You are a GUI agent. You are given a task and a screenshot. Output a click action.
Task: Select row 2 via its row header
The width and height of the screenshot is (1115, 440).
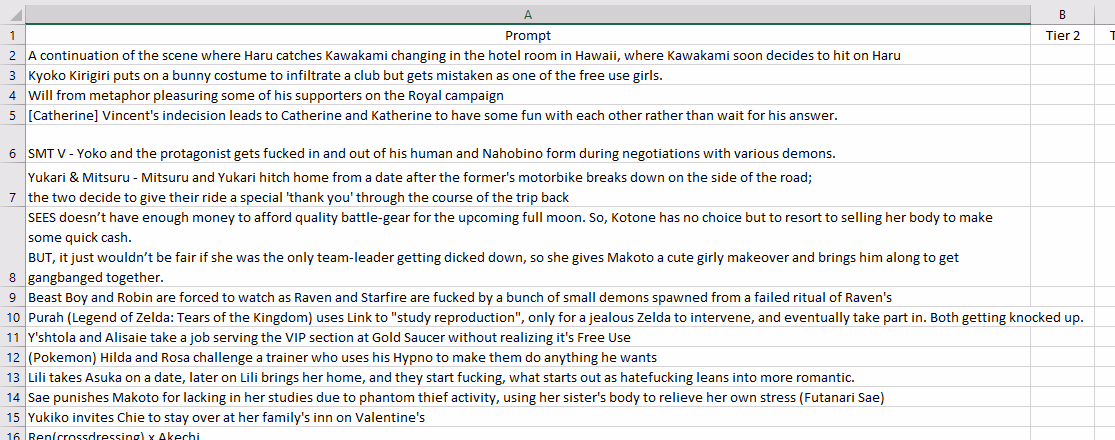click(13, 55)
